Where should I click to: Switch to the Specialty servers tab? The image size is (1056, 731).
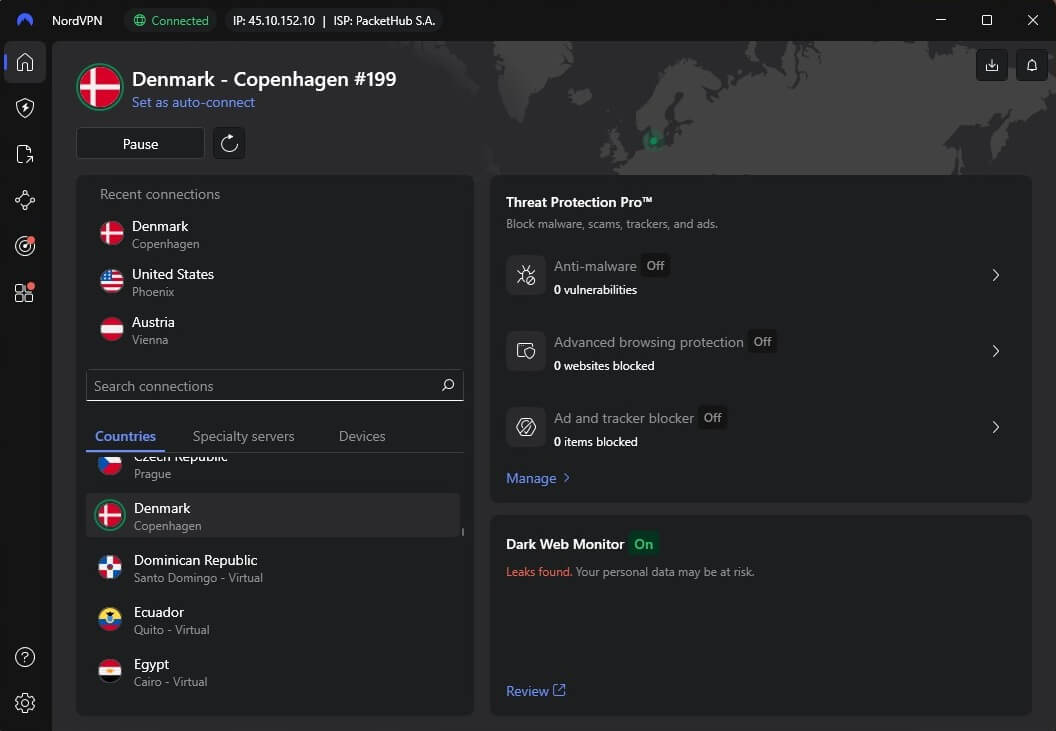coord(243,436)
